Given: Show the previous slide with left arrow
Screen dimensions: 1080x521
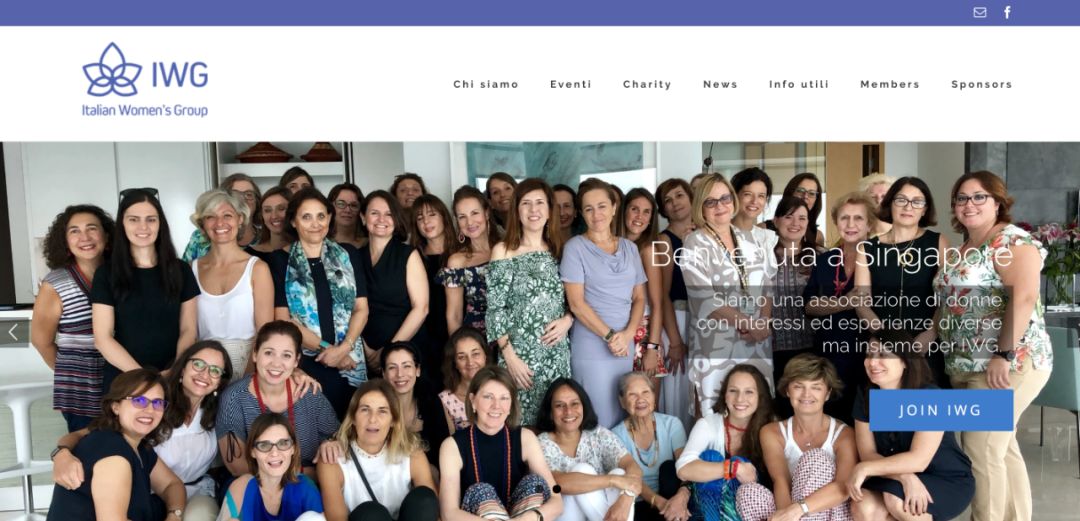Looking at the screenshot, I should 14,332.
